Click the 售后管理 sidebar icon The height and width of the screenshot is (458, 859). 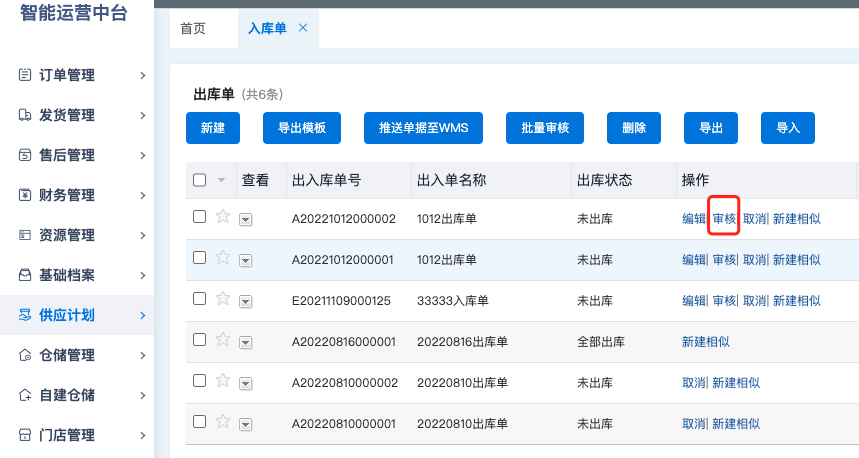pyautogui.click(x=25, y=155)
